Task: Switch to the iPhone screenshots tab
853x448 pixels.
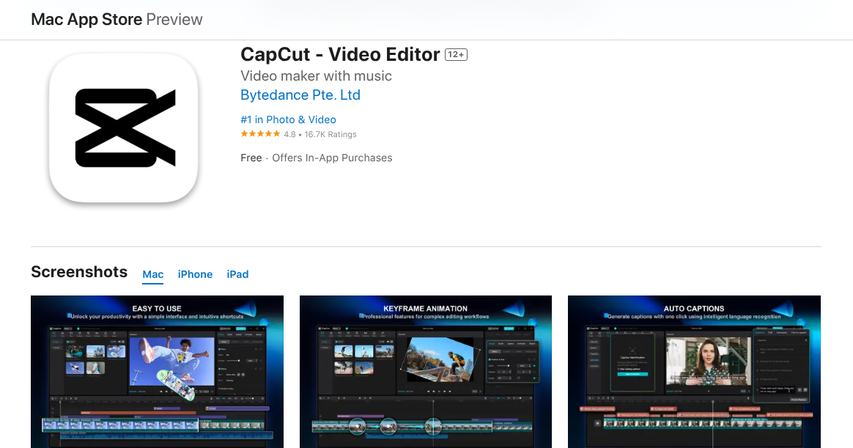Action: coord(195,275)
